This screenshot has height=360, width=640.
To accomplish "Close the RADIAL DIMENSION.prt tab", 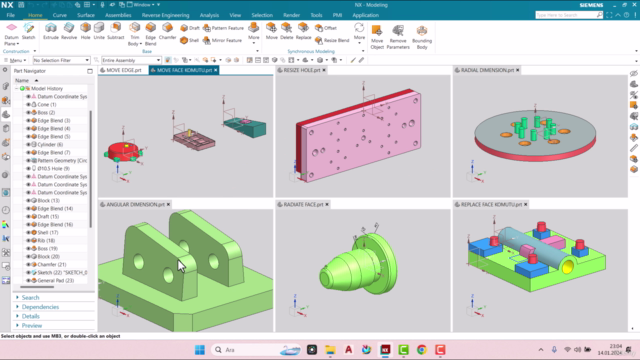I will tap(518, 70).
